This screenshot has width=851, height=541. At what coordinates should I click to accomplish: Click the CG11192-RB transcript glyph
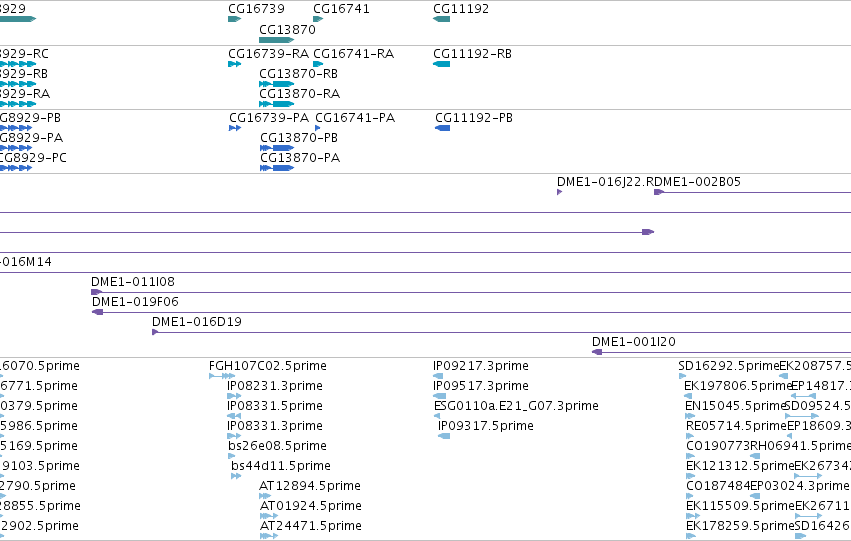click(441, 64)
